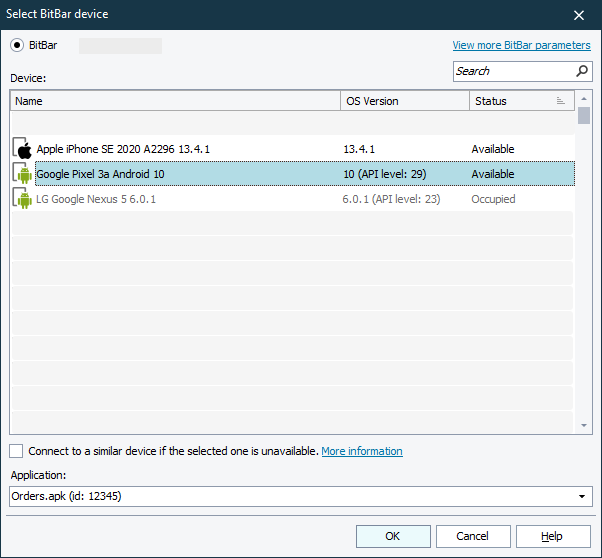Click the sort indicator icon in Status column
The width and height of the screenshot is (602, 558).
tap(561, 101)
